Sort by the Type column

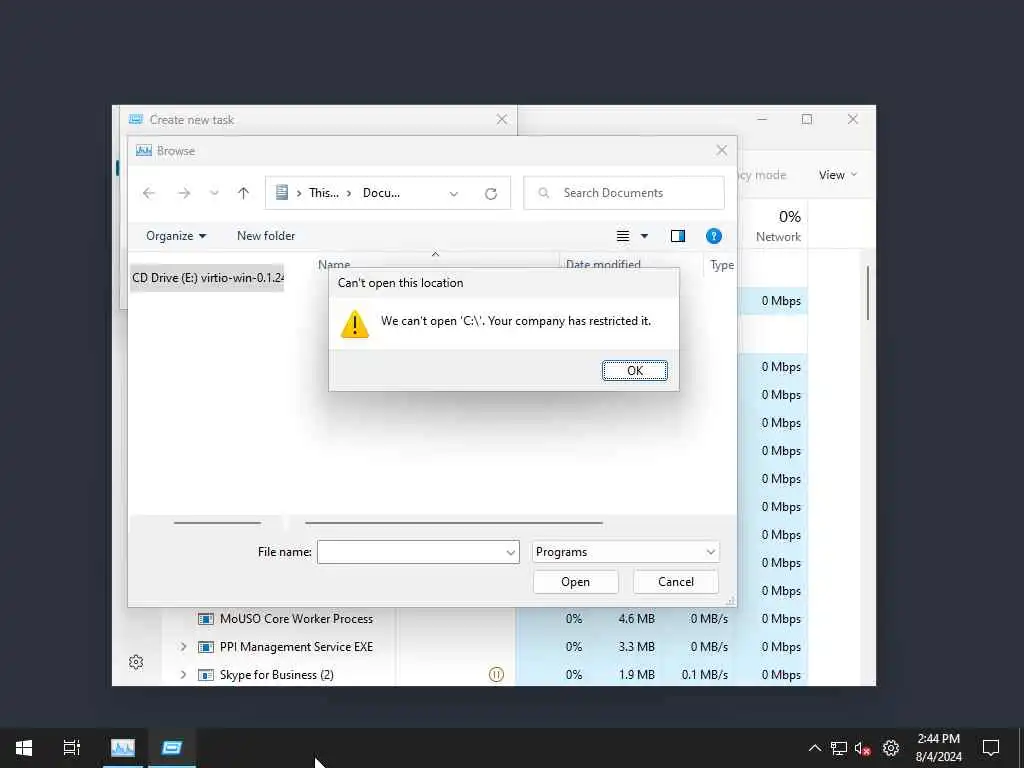click(722, 264)
